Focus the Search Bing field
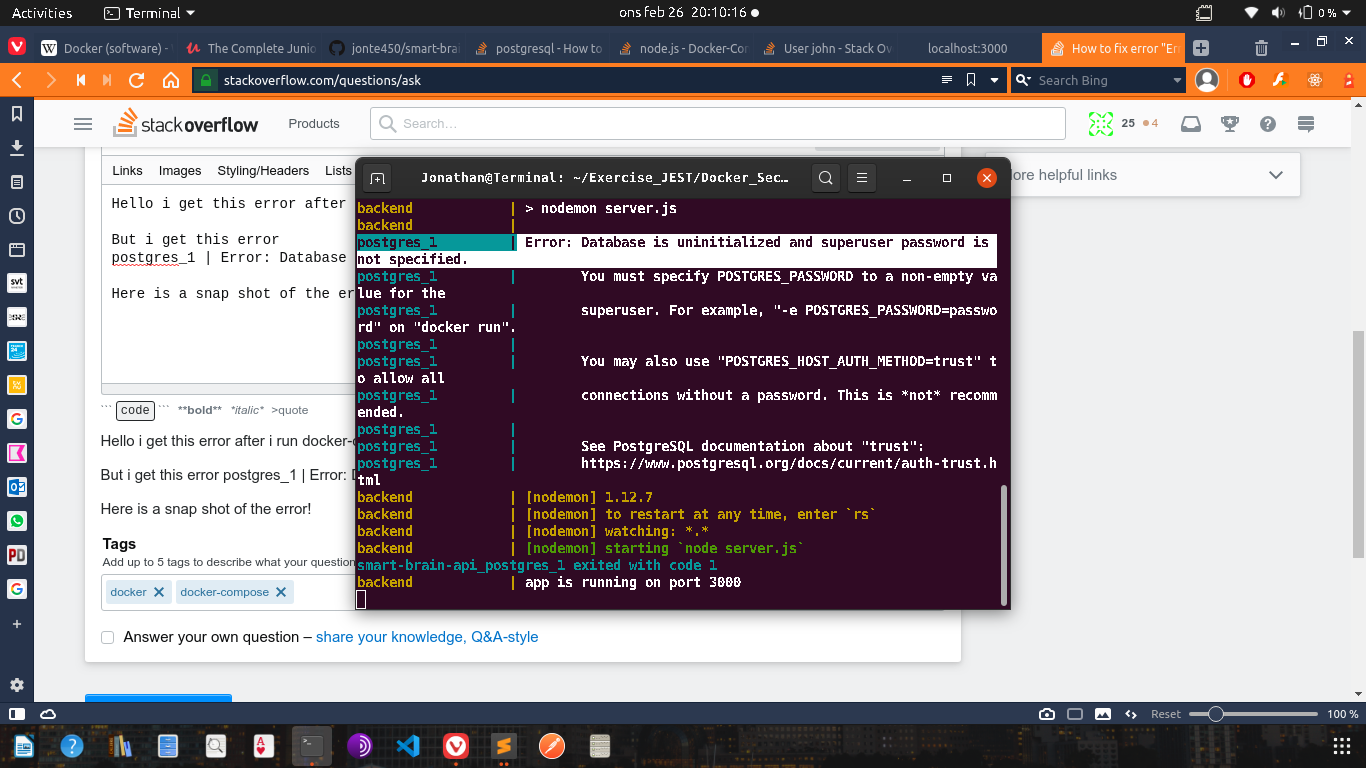Screen dimensions: 1366x768 tap(1104, 80)
